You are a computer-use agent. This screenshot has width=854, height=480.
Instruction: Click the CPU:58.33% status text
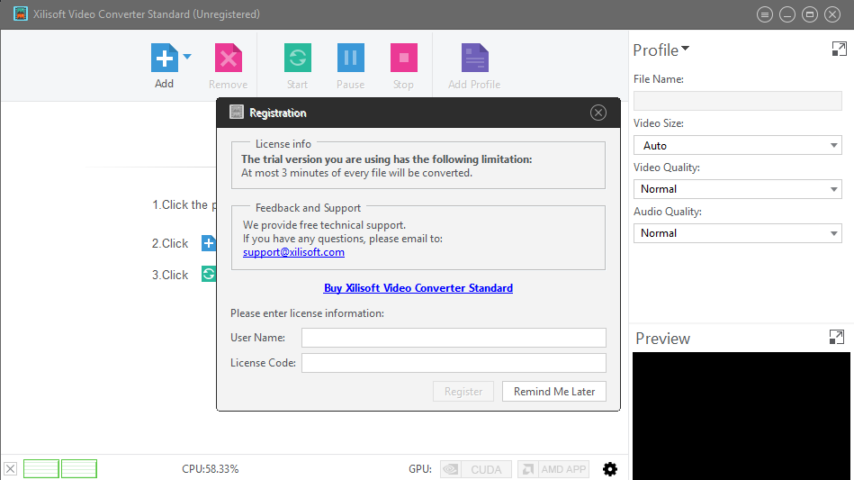coord(210,469)
